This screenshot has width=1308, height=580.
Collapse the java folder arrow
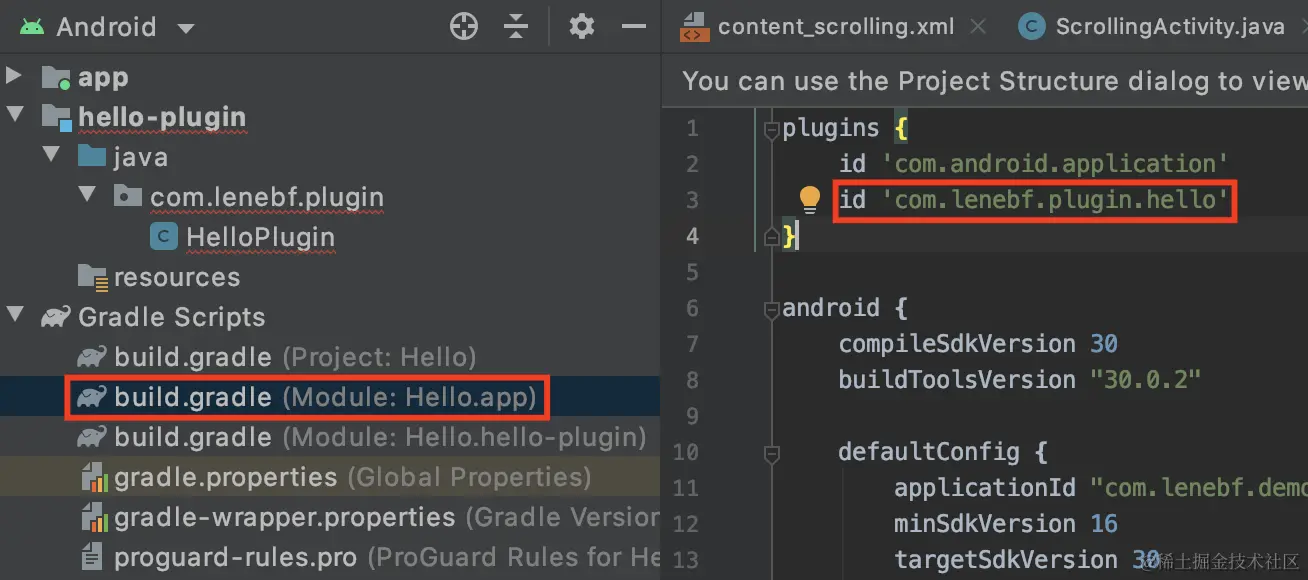click(52, 156)
